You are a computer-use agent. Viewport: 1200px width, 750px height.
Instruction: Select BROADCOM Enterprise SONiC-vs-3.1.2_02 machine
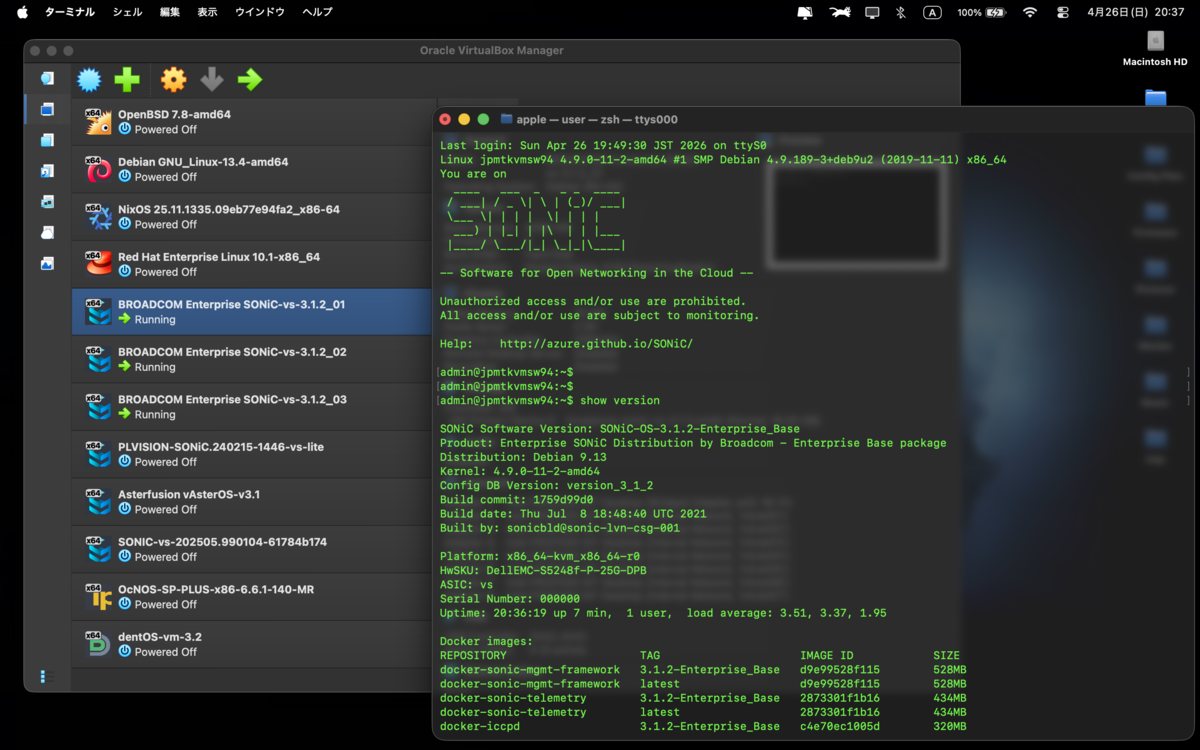pos(254,359)
